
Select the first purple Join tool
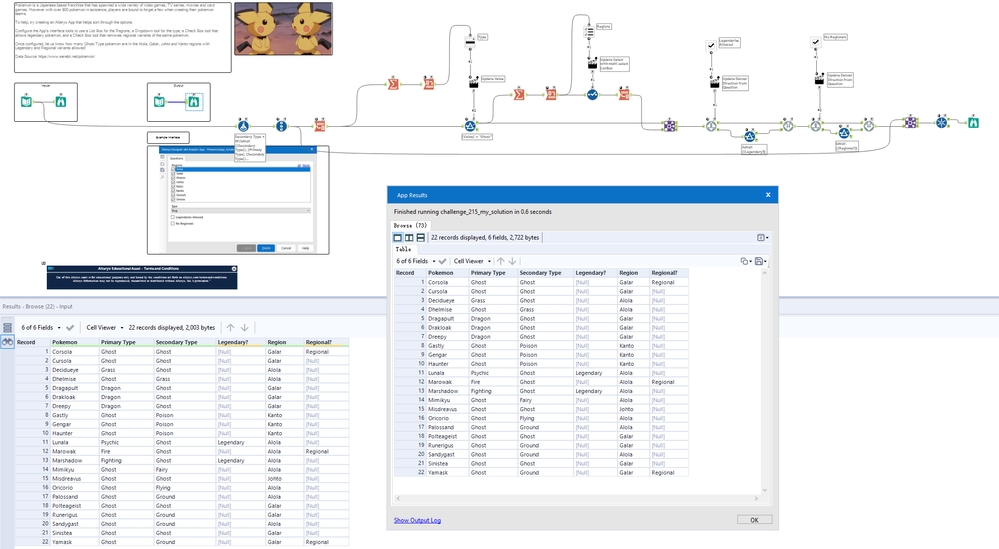[669, 126]
